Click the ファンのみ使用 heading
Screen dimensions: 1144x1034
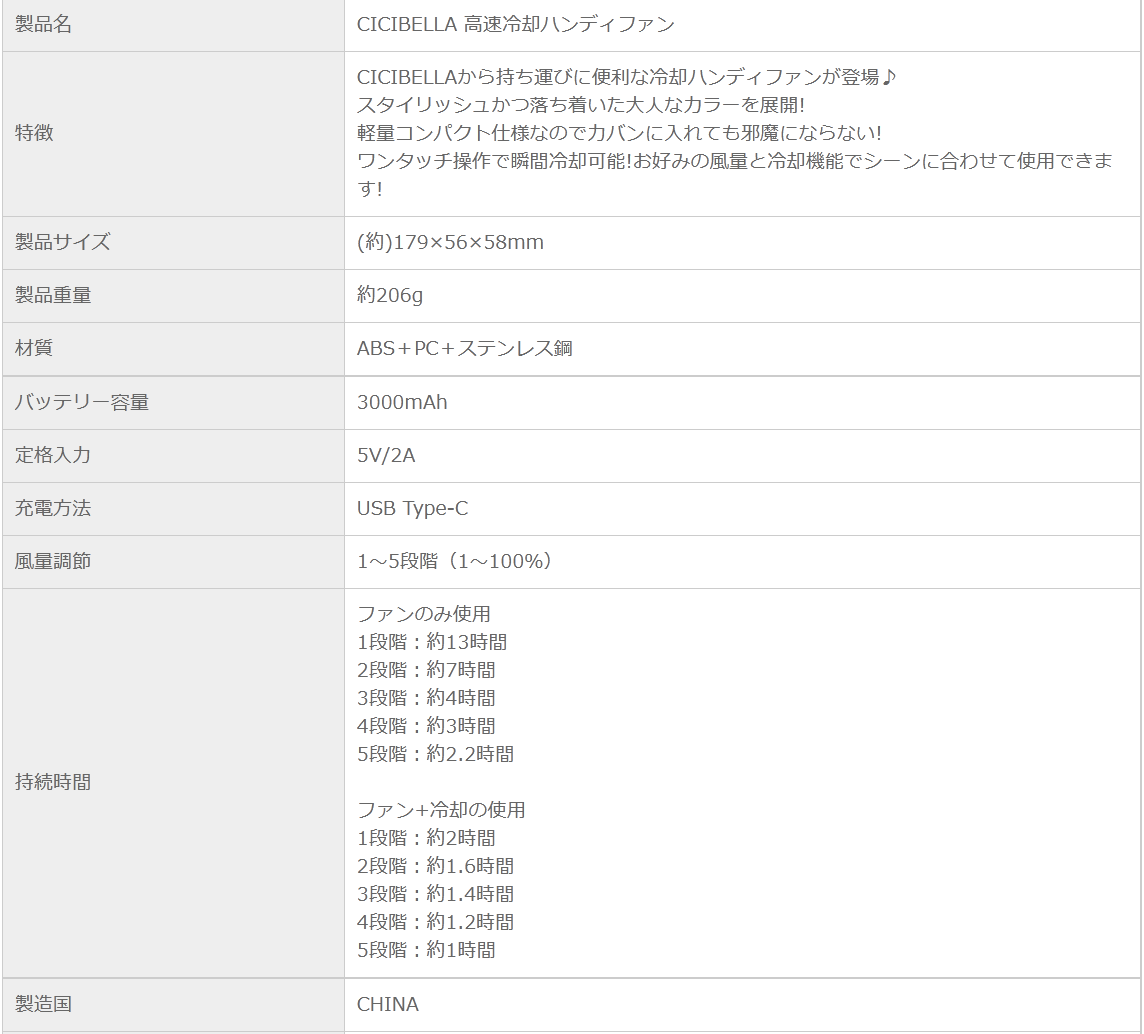[x=423, y=614]
